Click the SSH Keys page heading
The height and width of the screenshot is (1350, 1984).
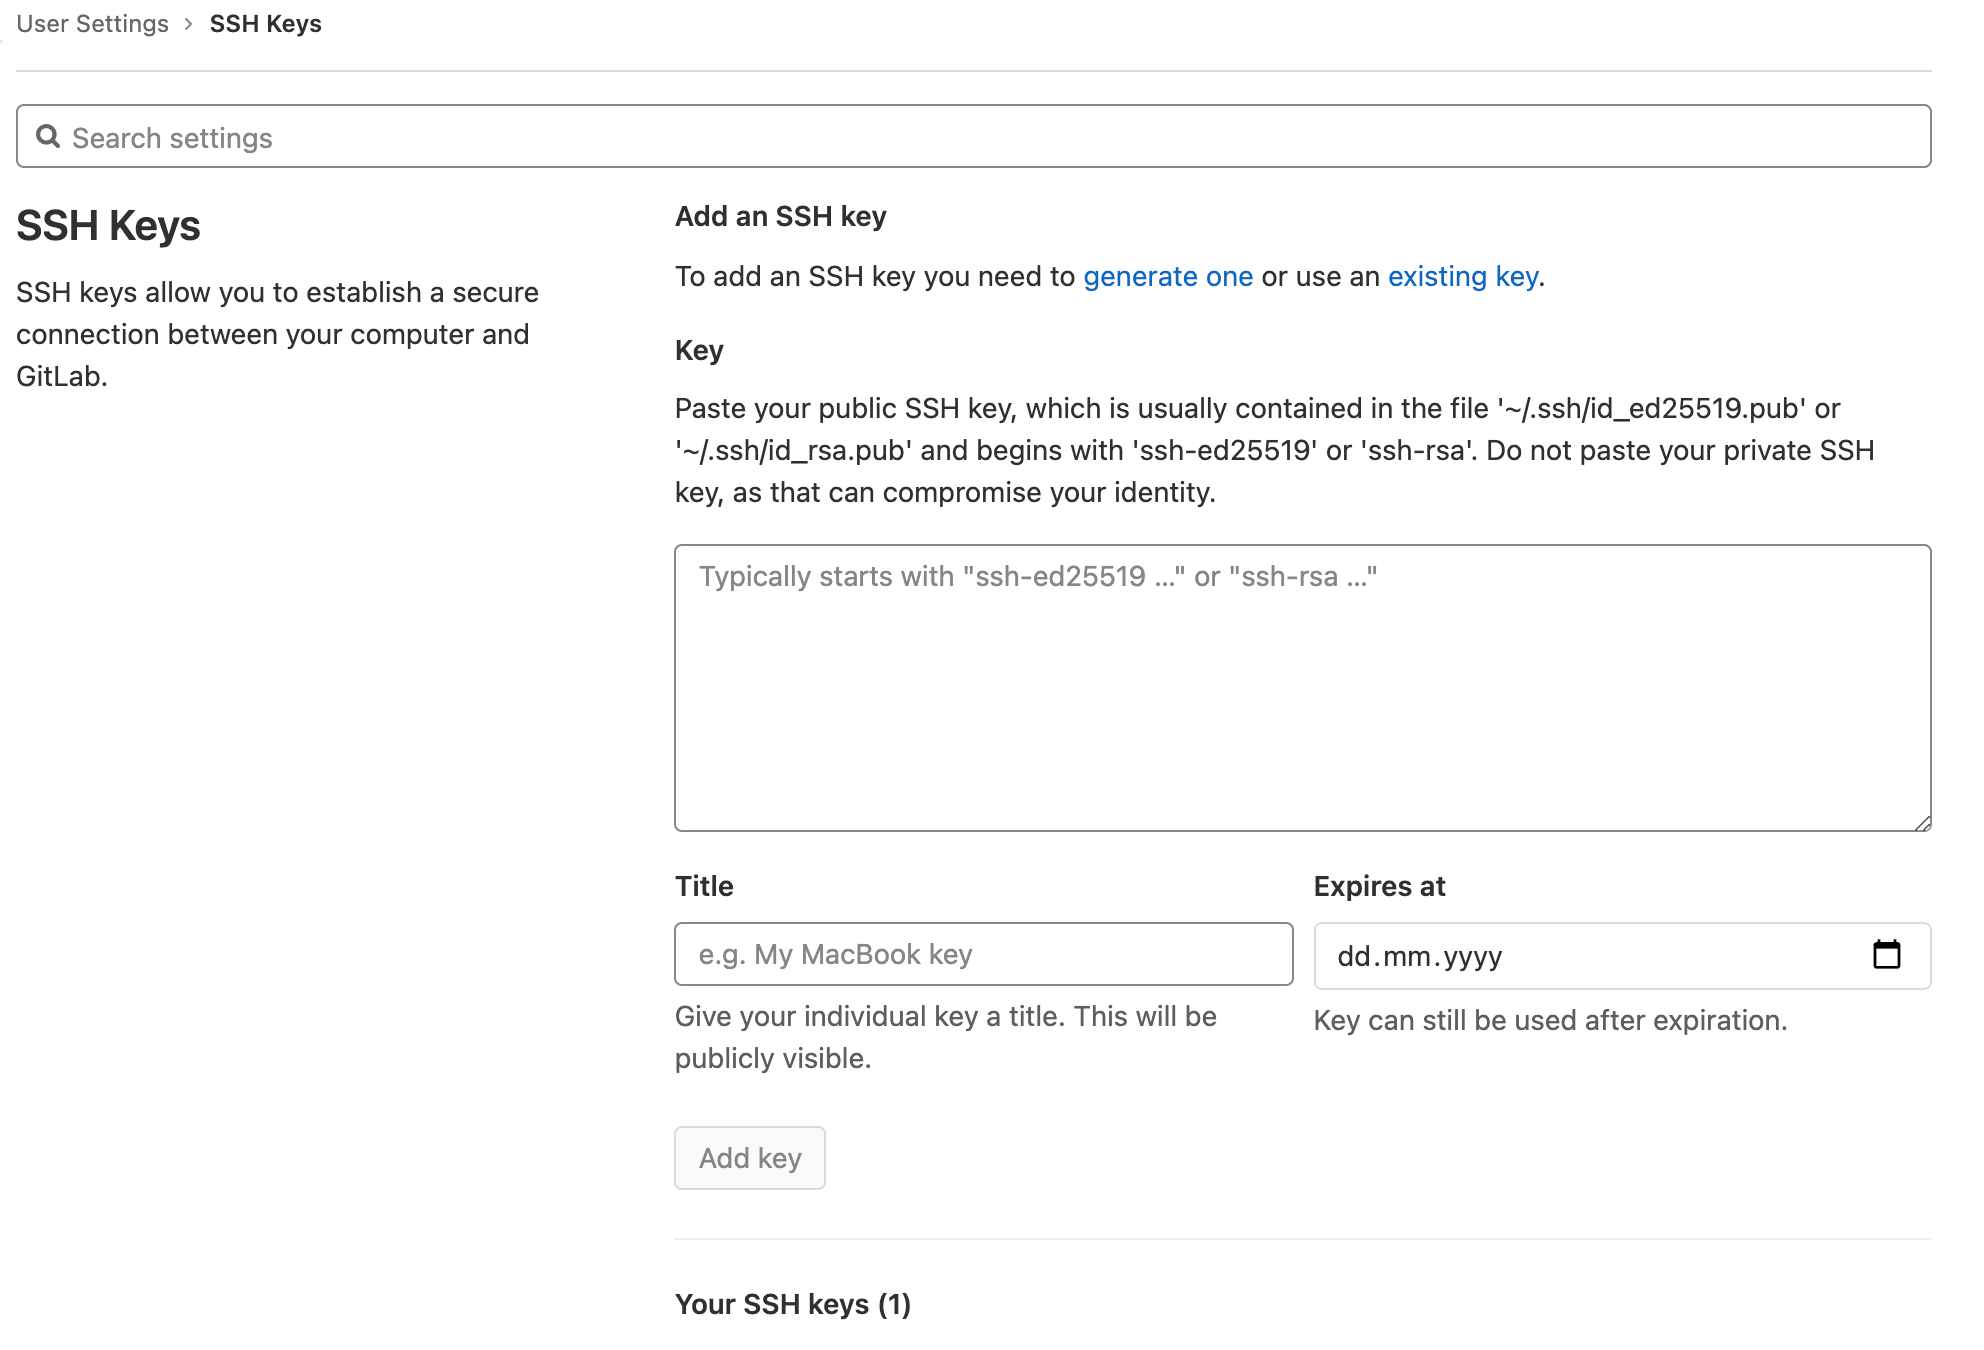coord(107,226)
